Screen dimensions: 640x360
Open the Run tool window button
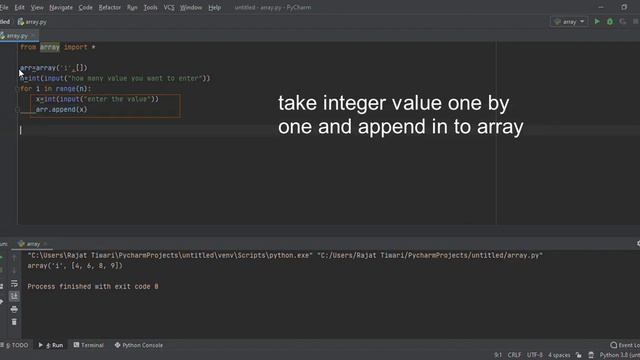[51, 345]
